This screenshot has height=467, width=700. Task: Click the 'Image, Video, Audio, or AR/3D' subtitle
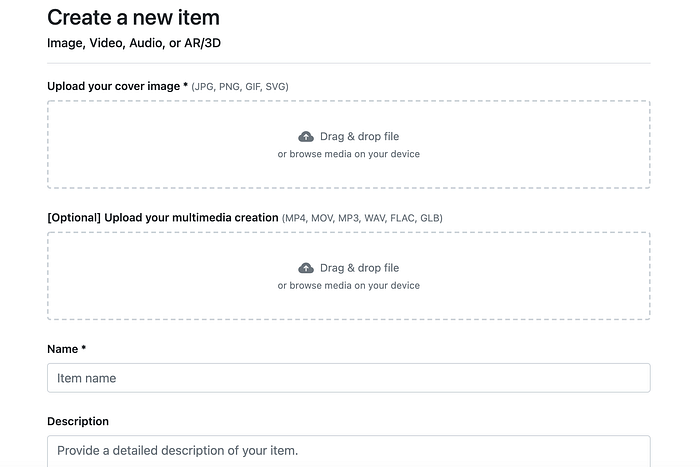click(x=146, y=43)
